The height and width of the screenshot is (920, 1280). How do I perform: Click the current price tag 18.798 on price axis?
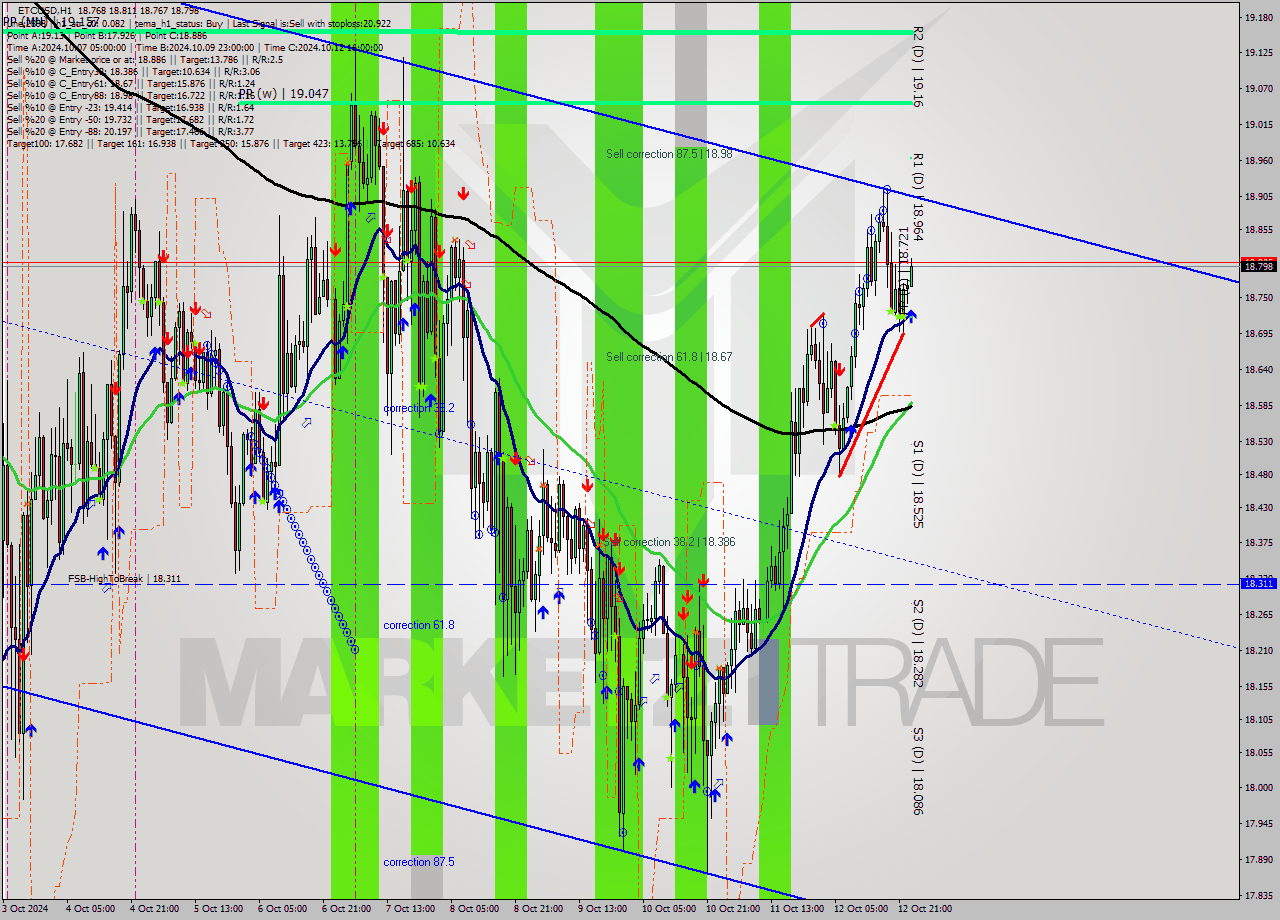(1258, 266)
